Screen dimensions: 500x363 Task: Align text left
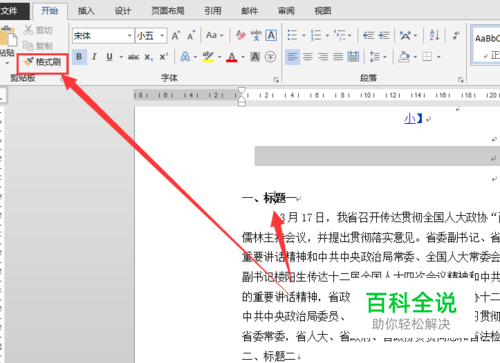click(292, 57)
